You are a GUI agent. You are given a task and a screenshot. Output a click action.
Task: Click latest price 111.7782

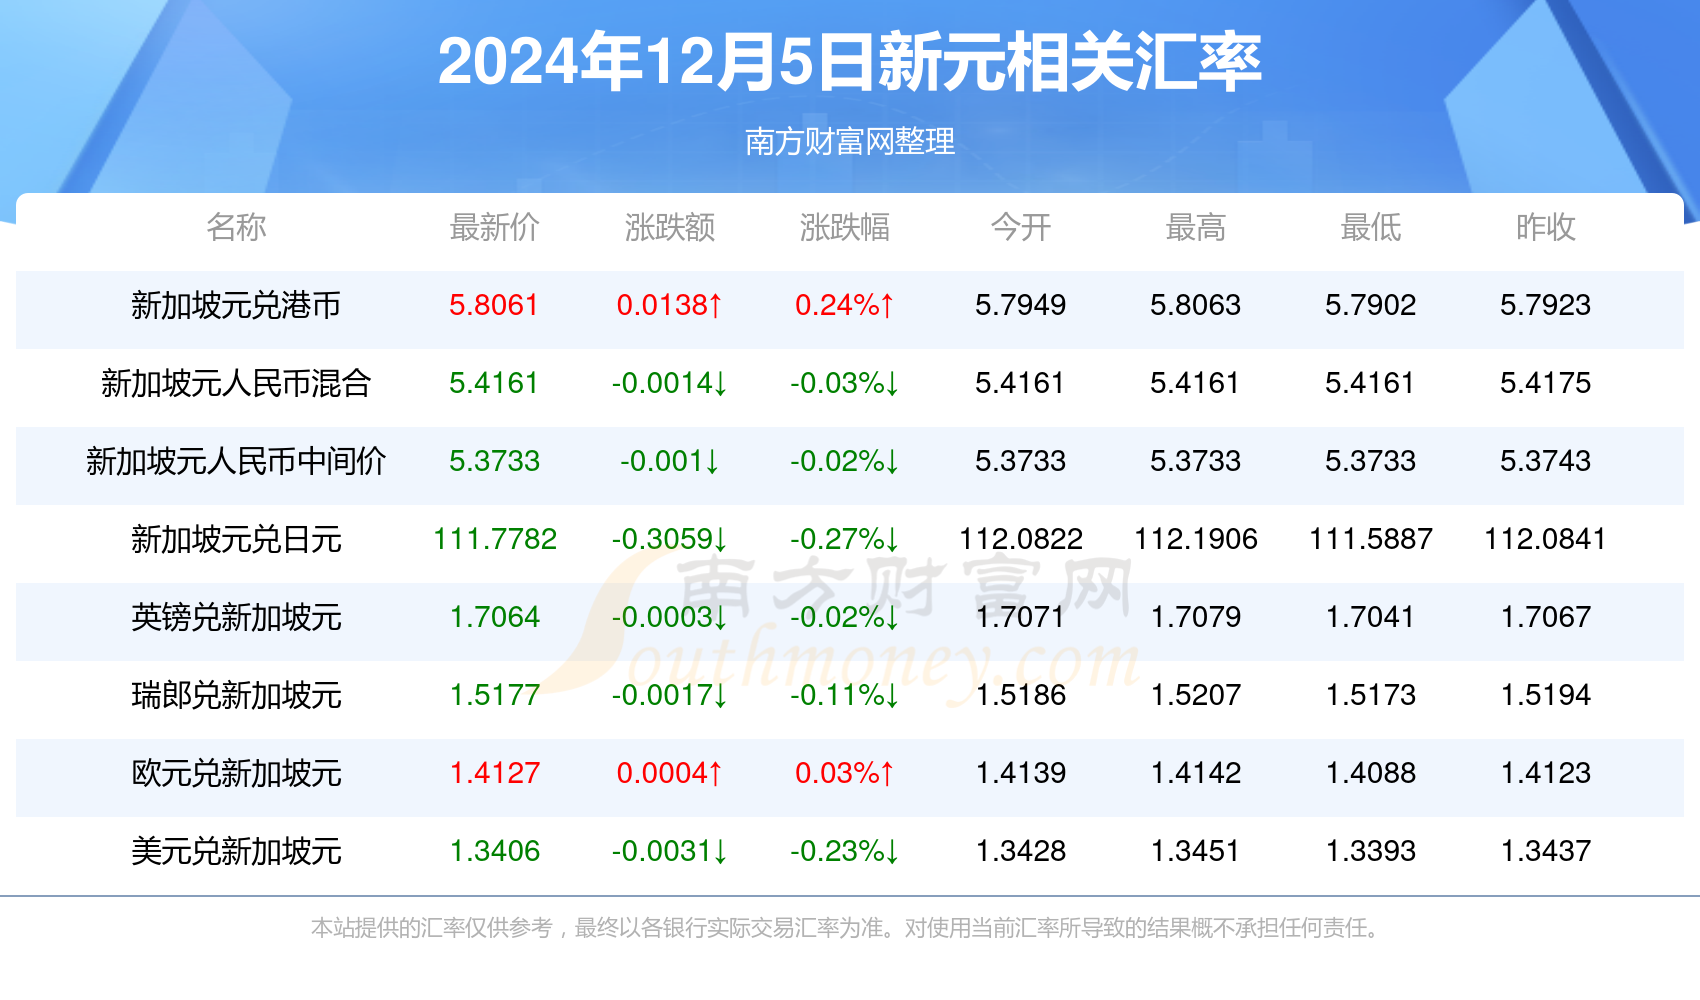[494, 539]
